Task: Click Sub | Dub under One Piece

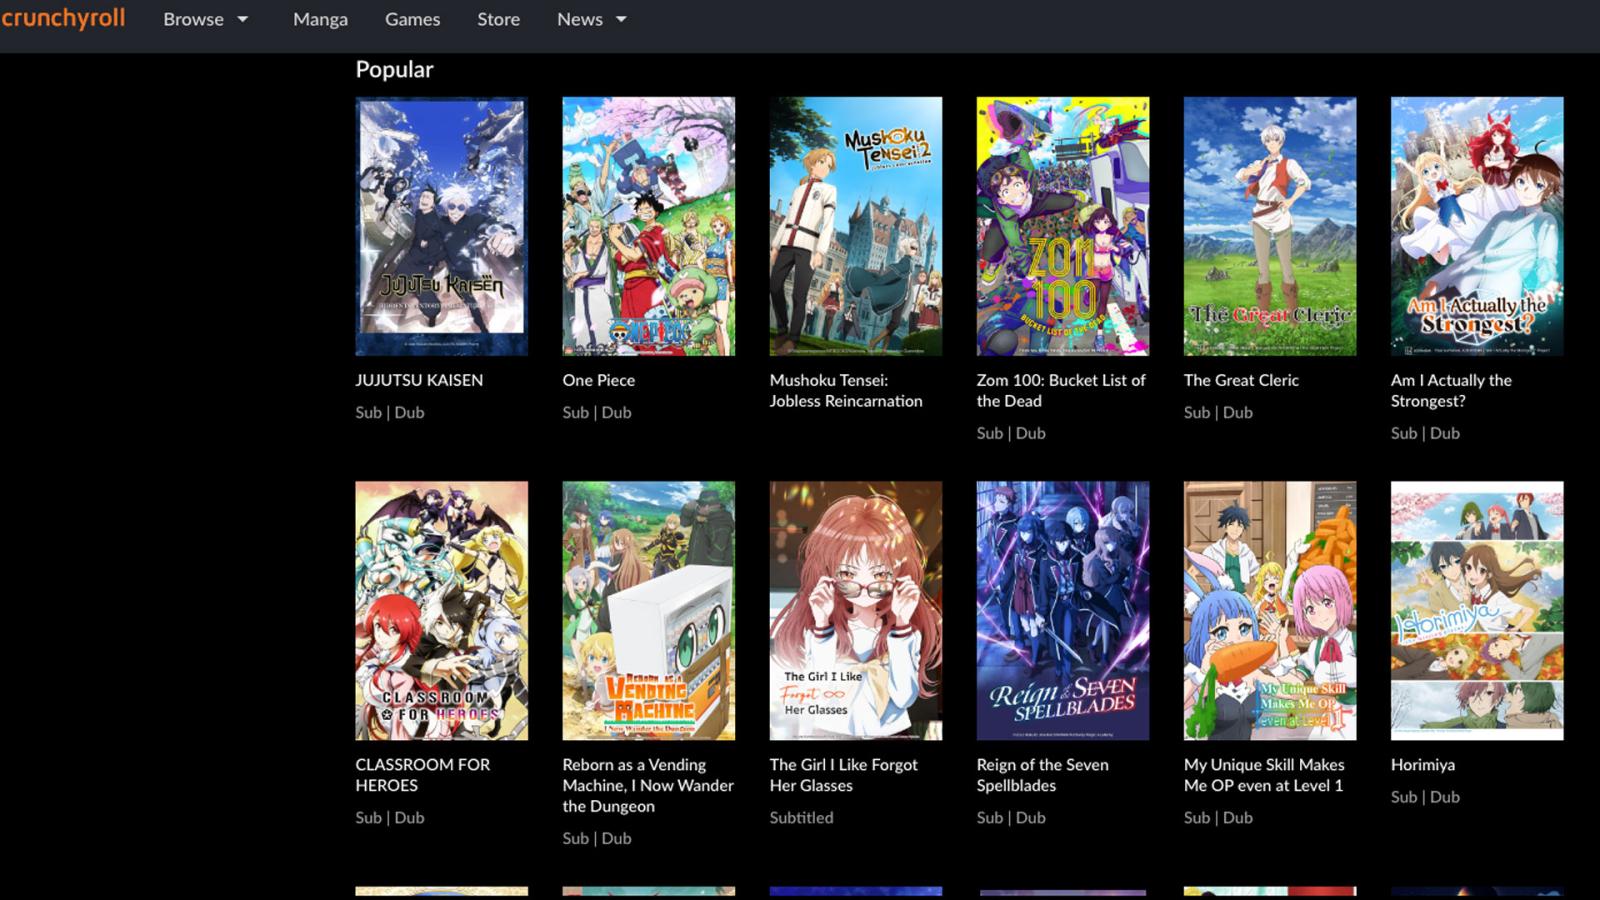Action: (x=597, y=412)
